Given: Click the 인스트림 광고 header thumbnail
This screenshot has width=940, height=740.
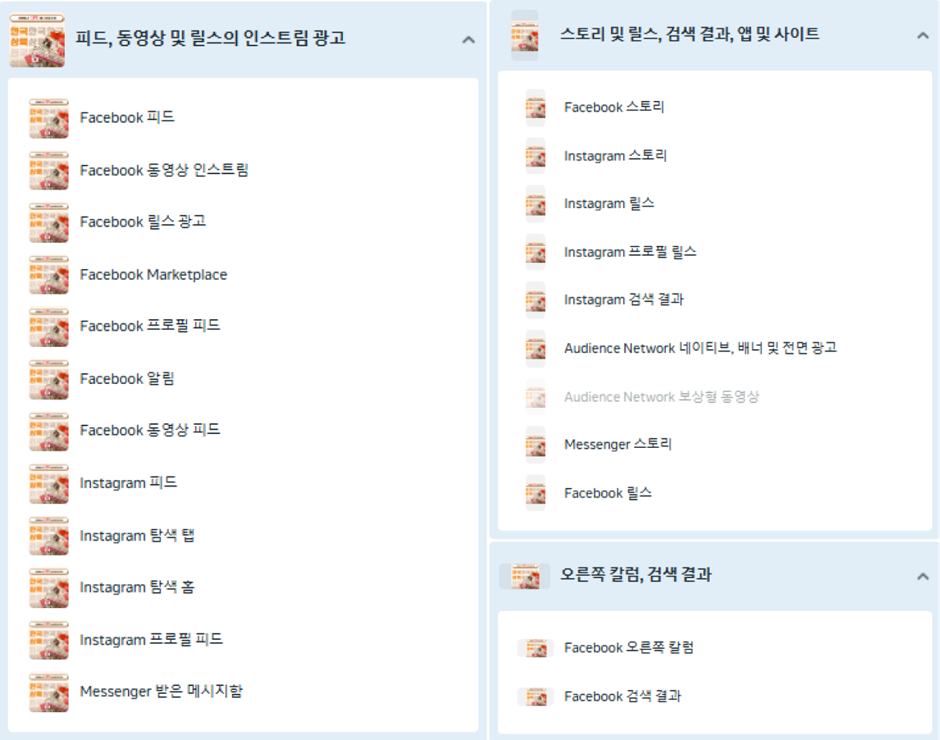Looking at the screenshot, I should [37, 40].
